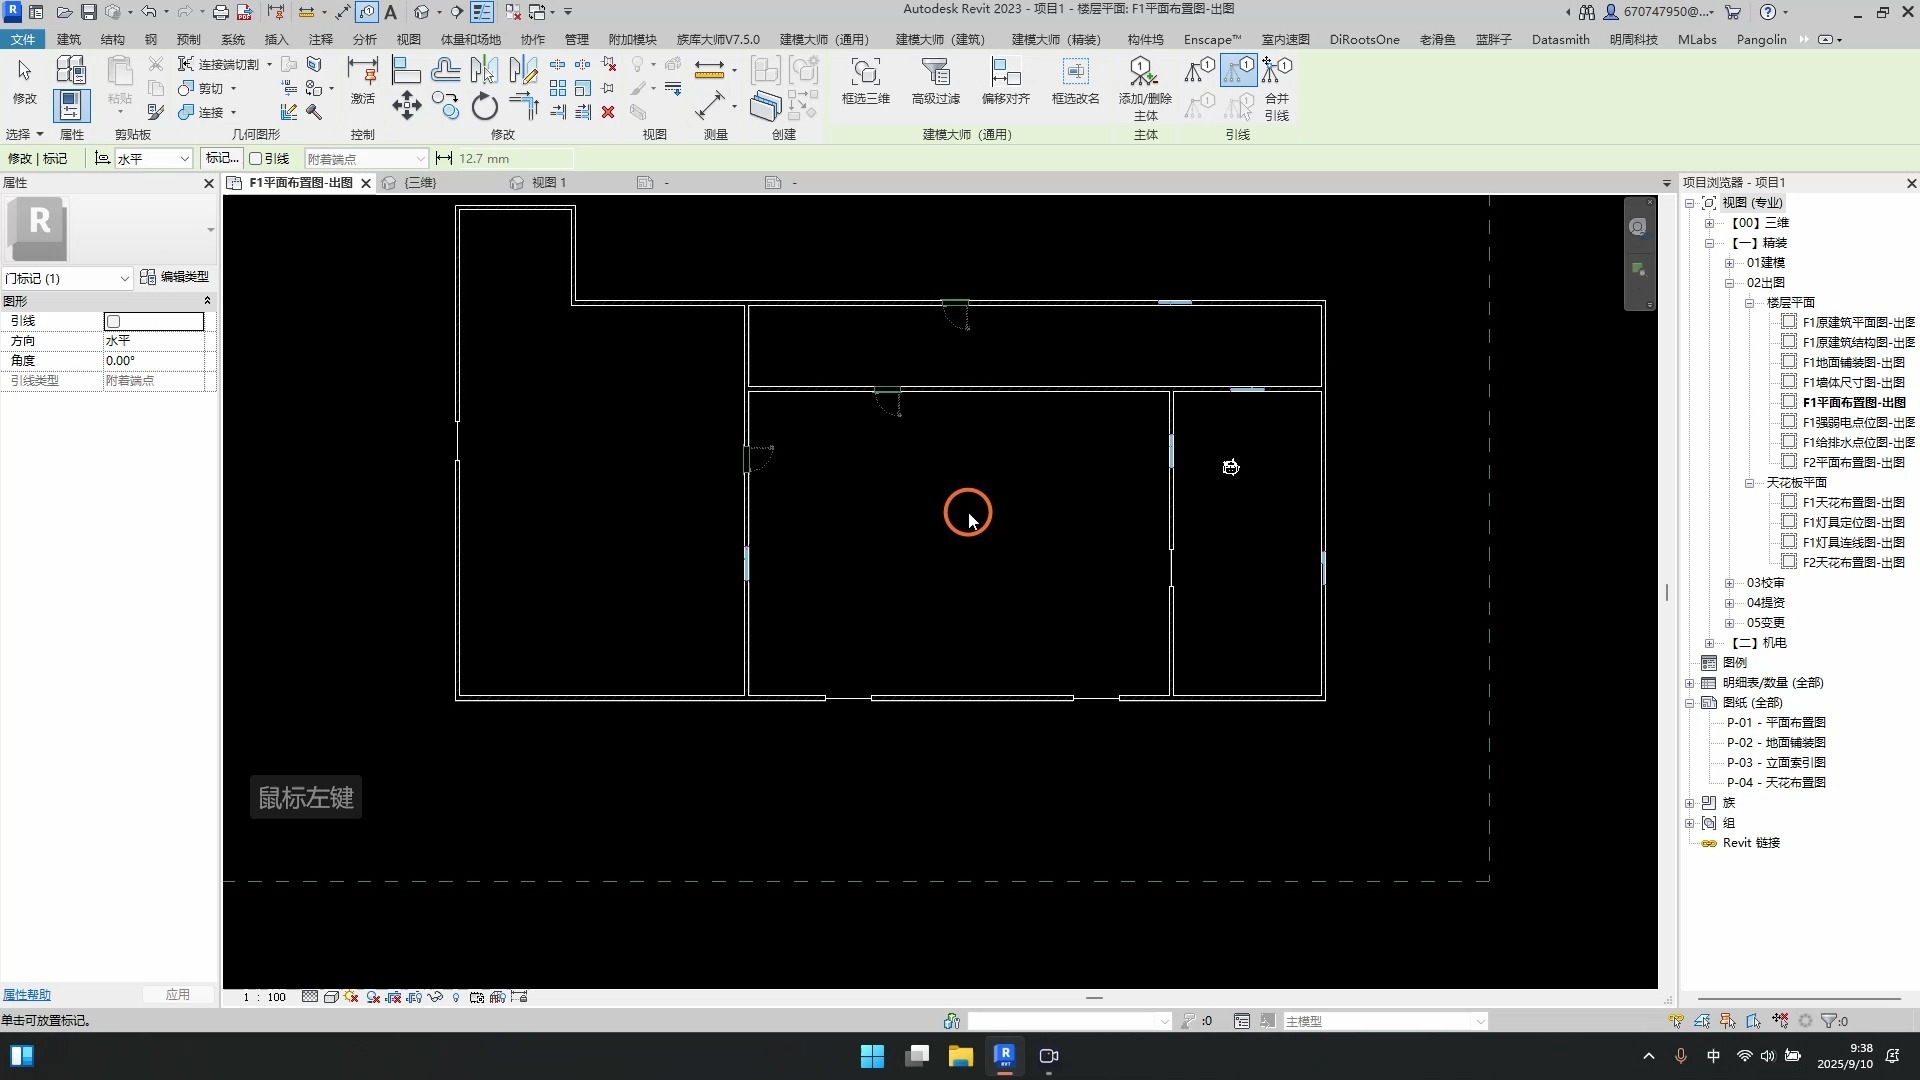This screenshot has width=1920, height=1080.
Task: Open the 建筑 ribbon tab
Action: coord(69,39)
